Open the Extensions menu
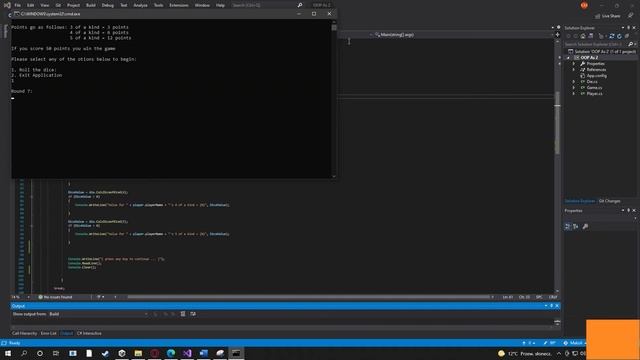The width and height of the screenshot is (640, 360). point(179,5)
